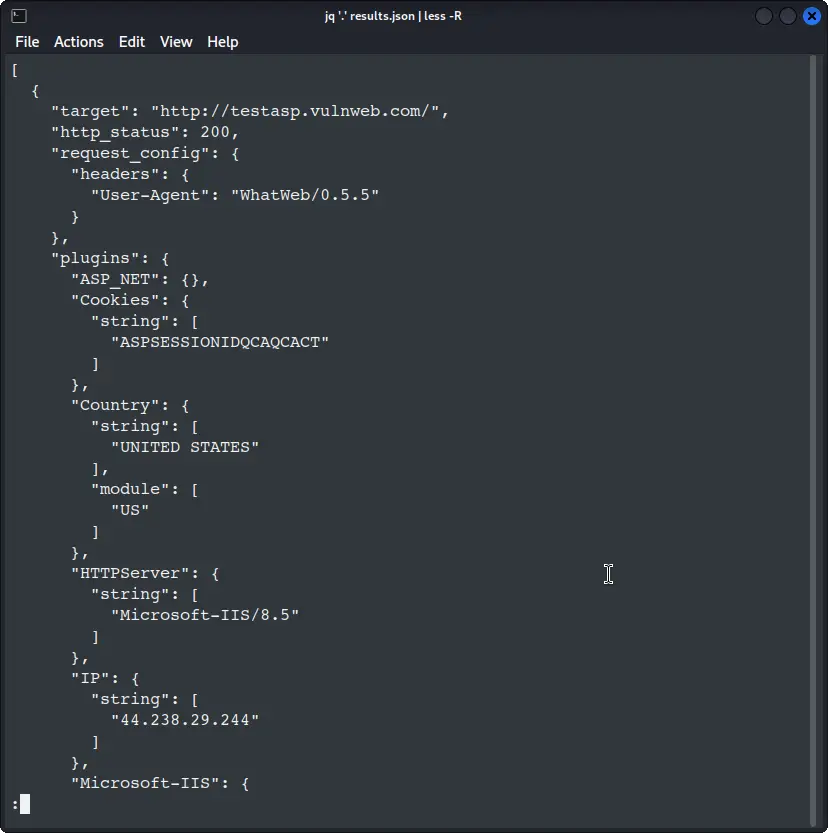This screenshot has width=828, height=833.
Task: Click the IP address 44.238.29.244
Action: (185, 720)
